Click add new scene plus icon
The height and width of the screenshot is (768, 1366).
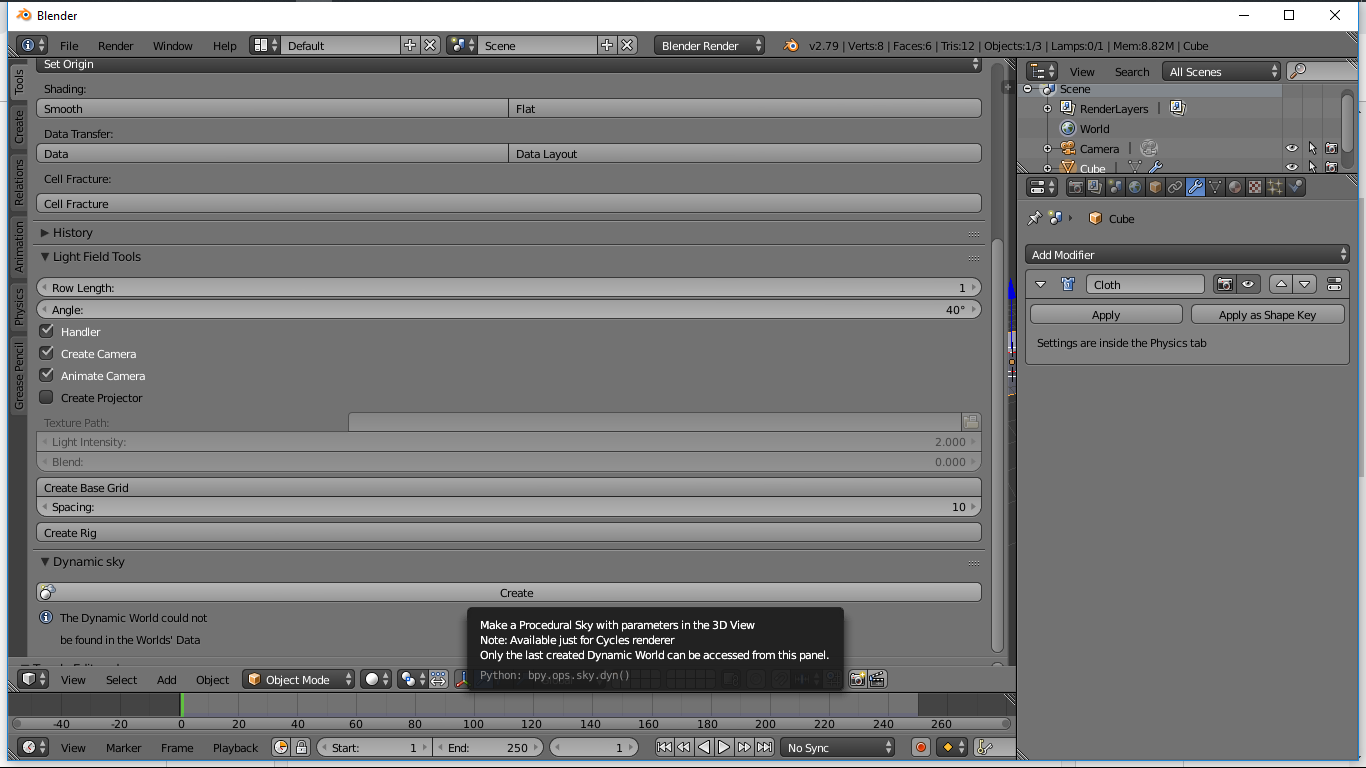(607, 45)
